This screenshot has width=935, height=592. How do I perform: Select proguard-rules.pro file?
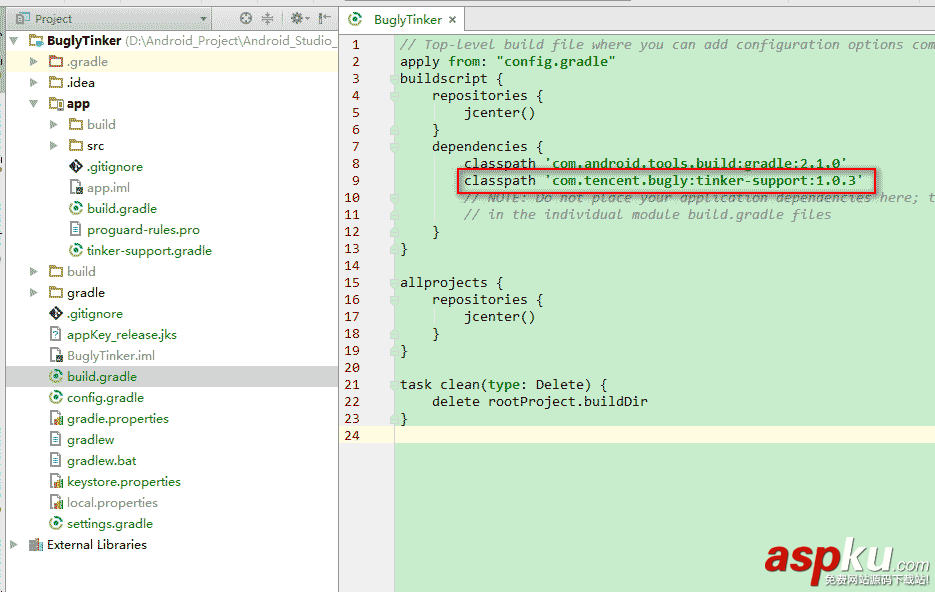pyautogui.click(x=143, y=230)
